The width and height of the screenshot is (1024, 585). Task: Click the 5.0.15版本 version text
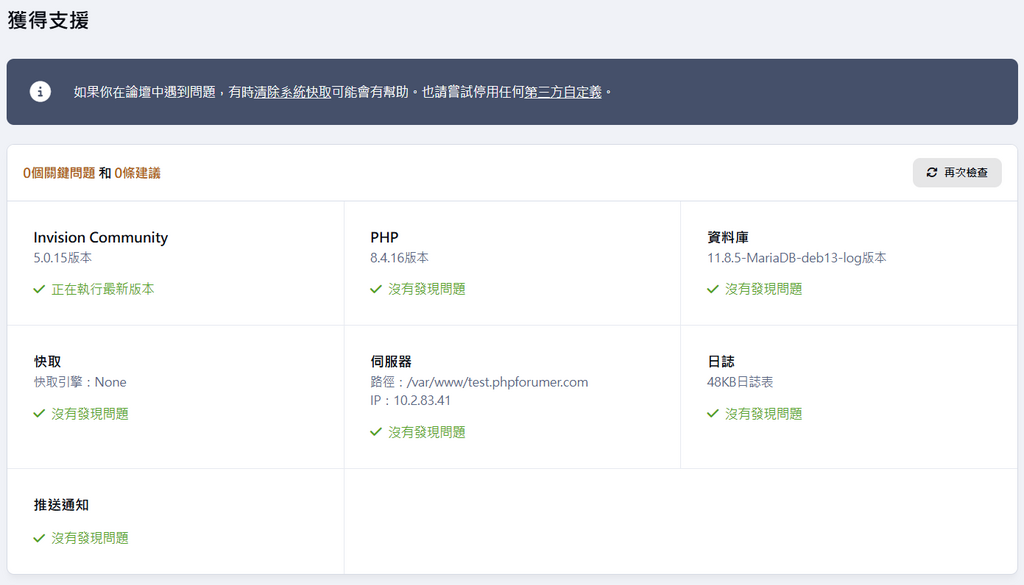pyautogui.click(x=62, y=258)
